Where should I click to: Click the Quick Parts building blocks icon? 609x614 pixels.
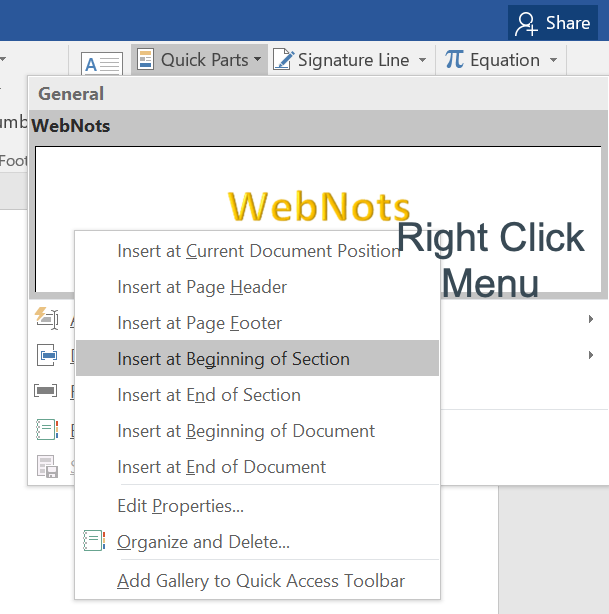click(x=145, y=60)
